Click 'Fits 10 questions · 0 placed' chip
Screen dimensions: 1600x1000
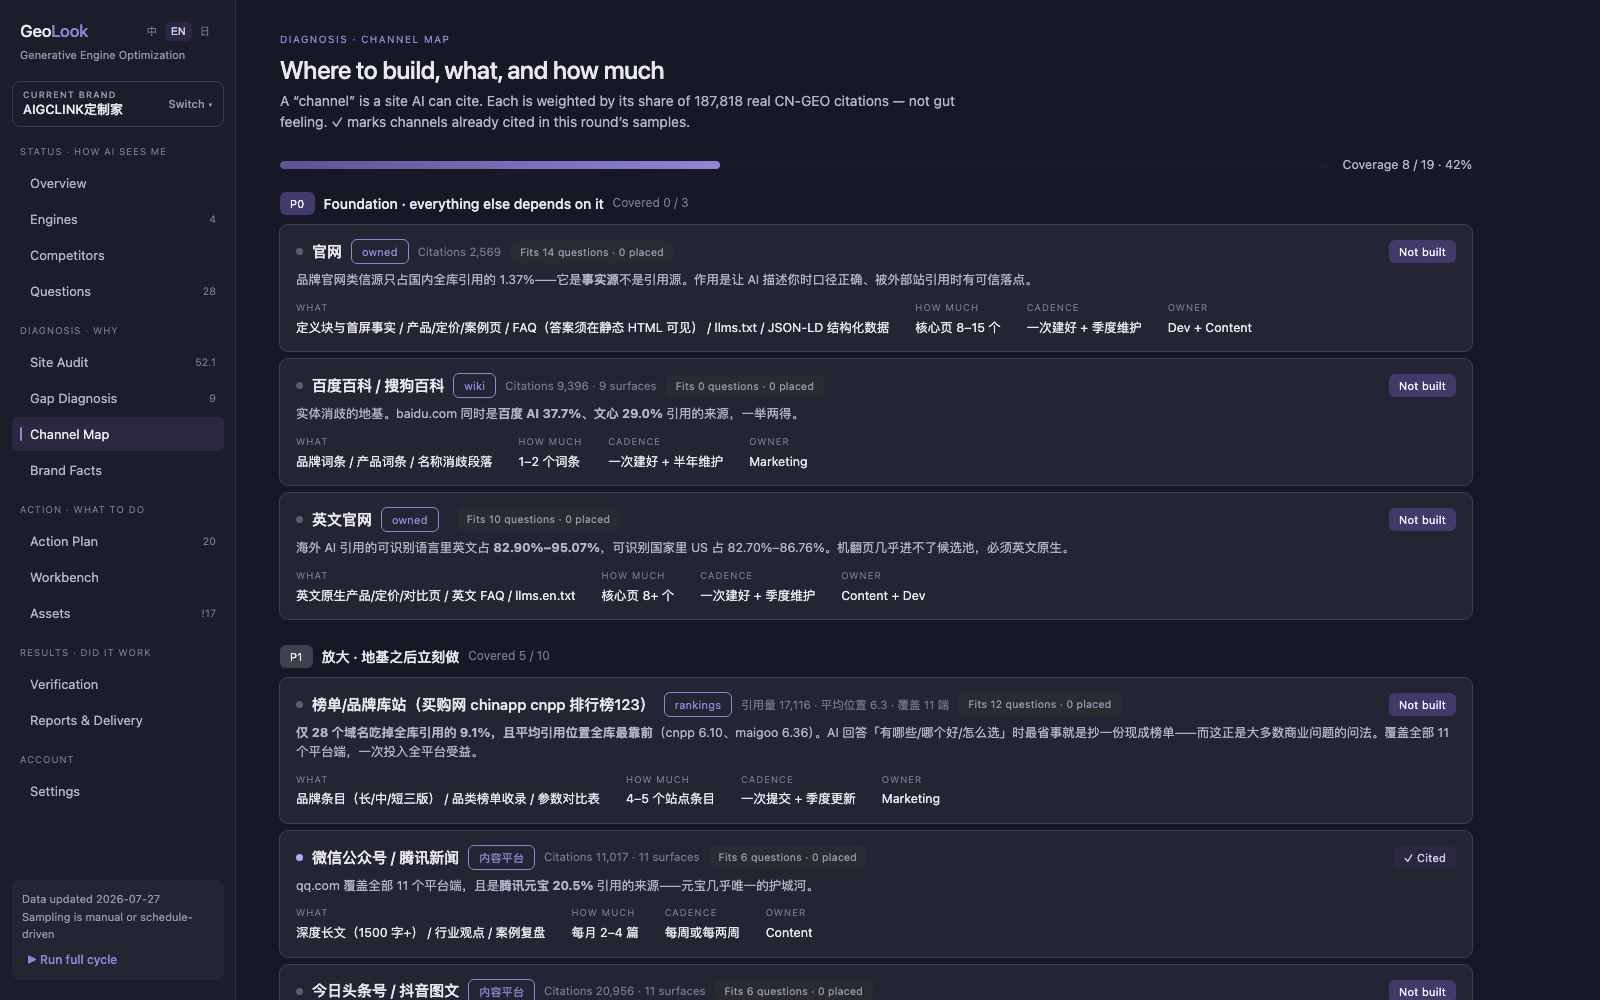point(538,520)
